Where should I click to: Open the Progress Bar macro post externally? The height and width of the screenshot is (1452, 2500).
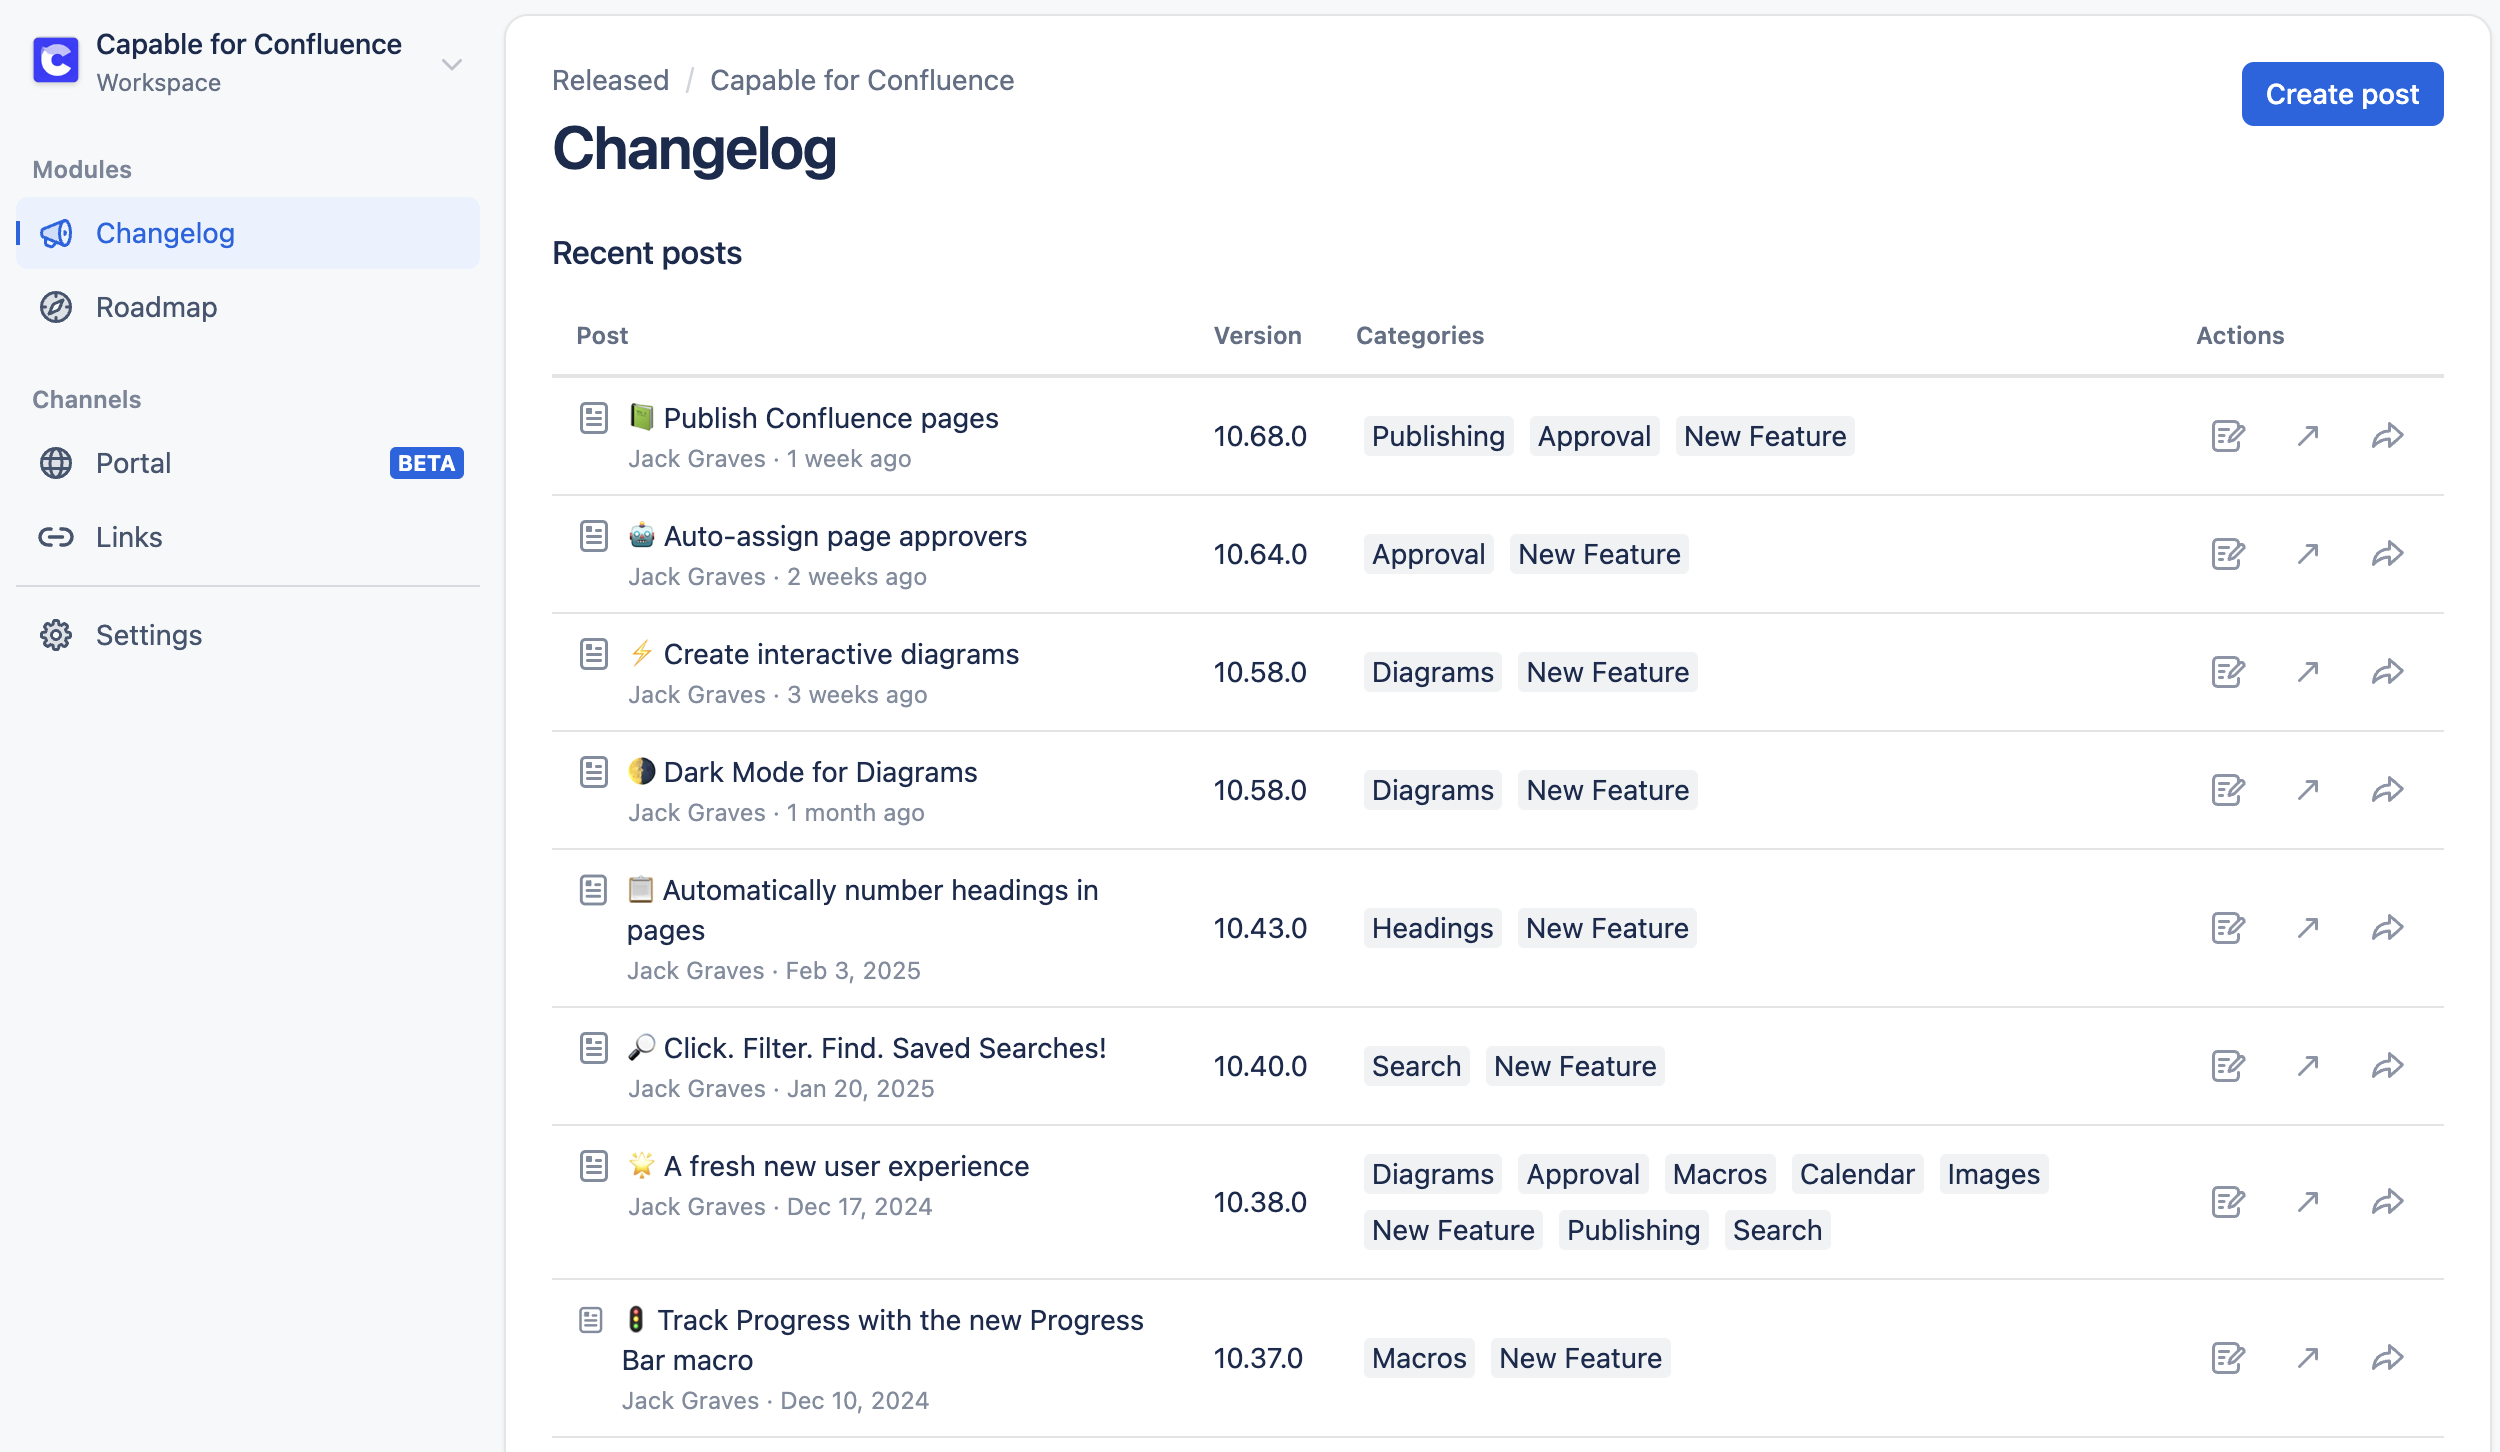coord(2308,1358)
